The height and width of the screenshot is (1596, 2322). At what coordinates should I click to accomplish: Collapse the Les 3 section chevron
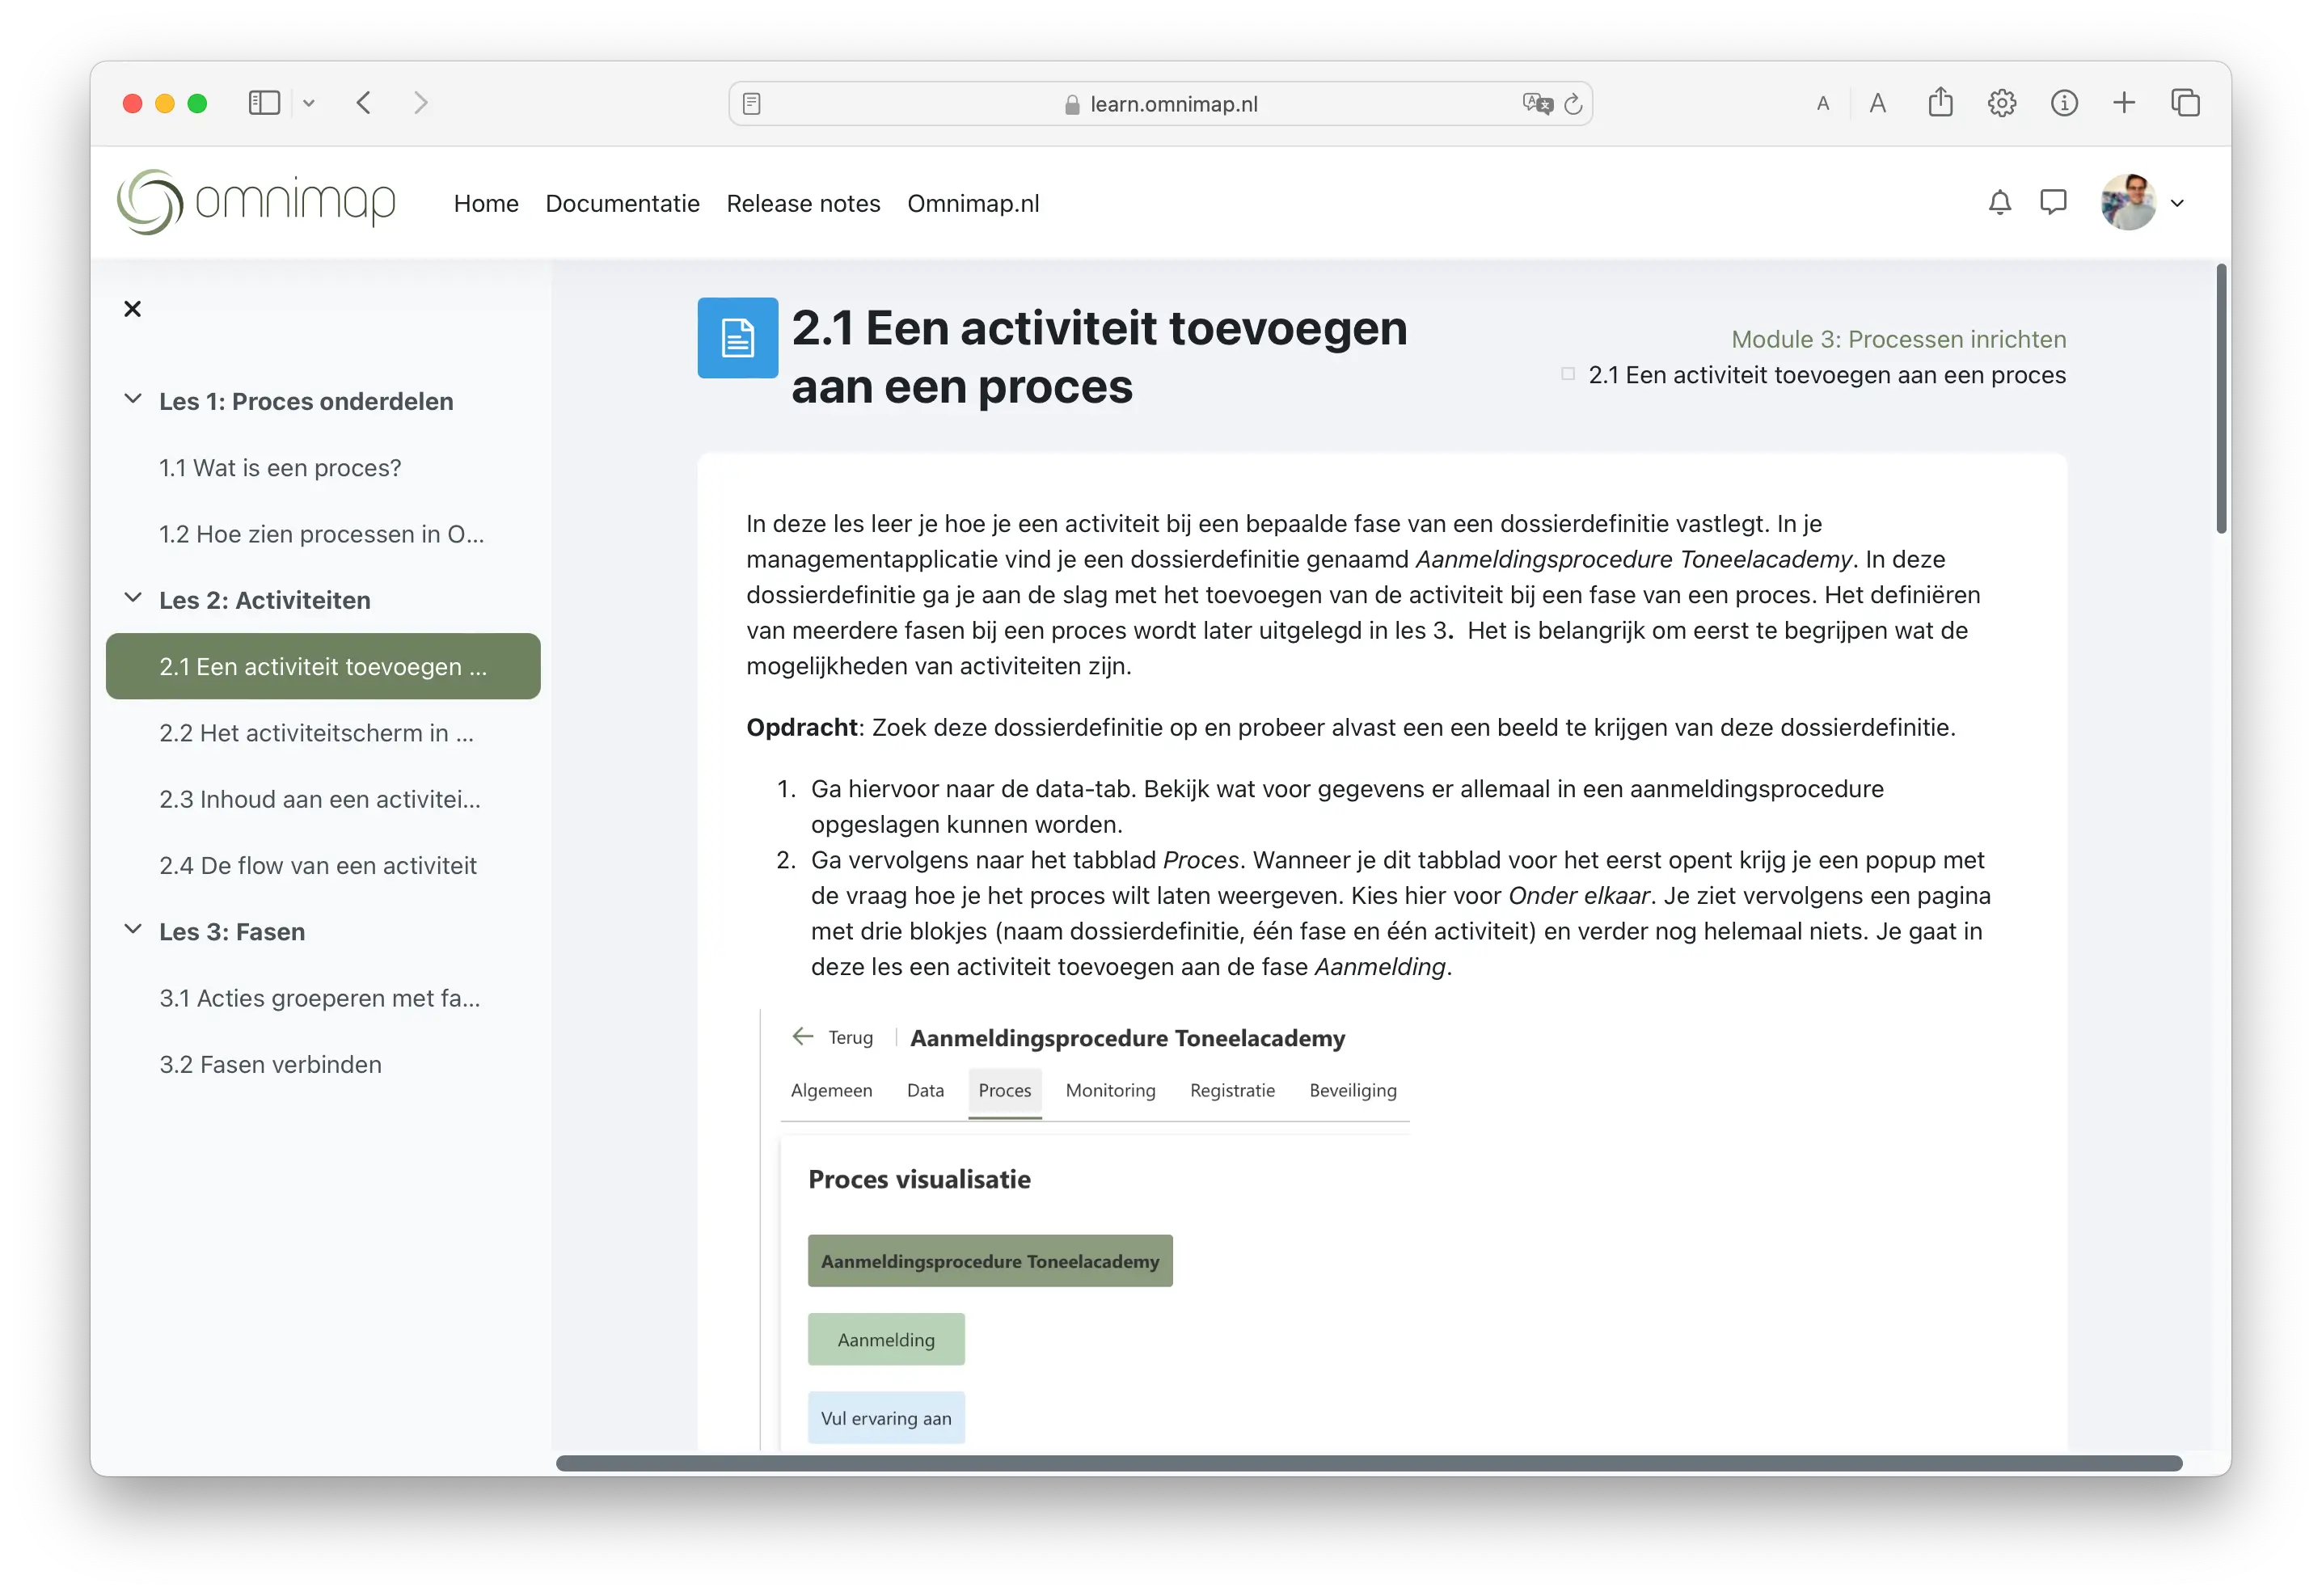[132, 929]
